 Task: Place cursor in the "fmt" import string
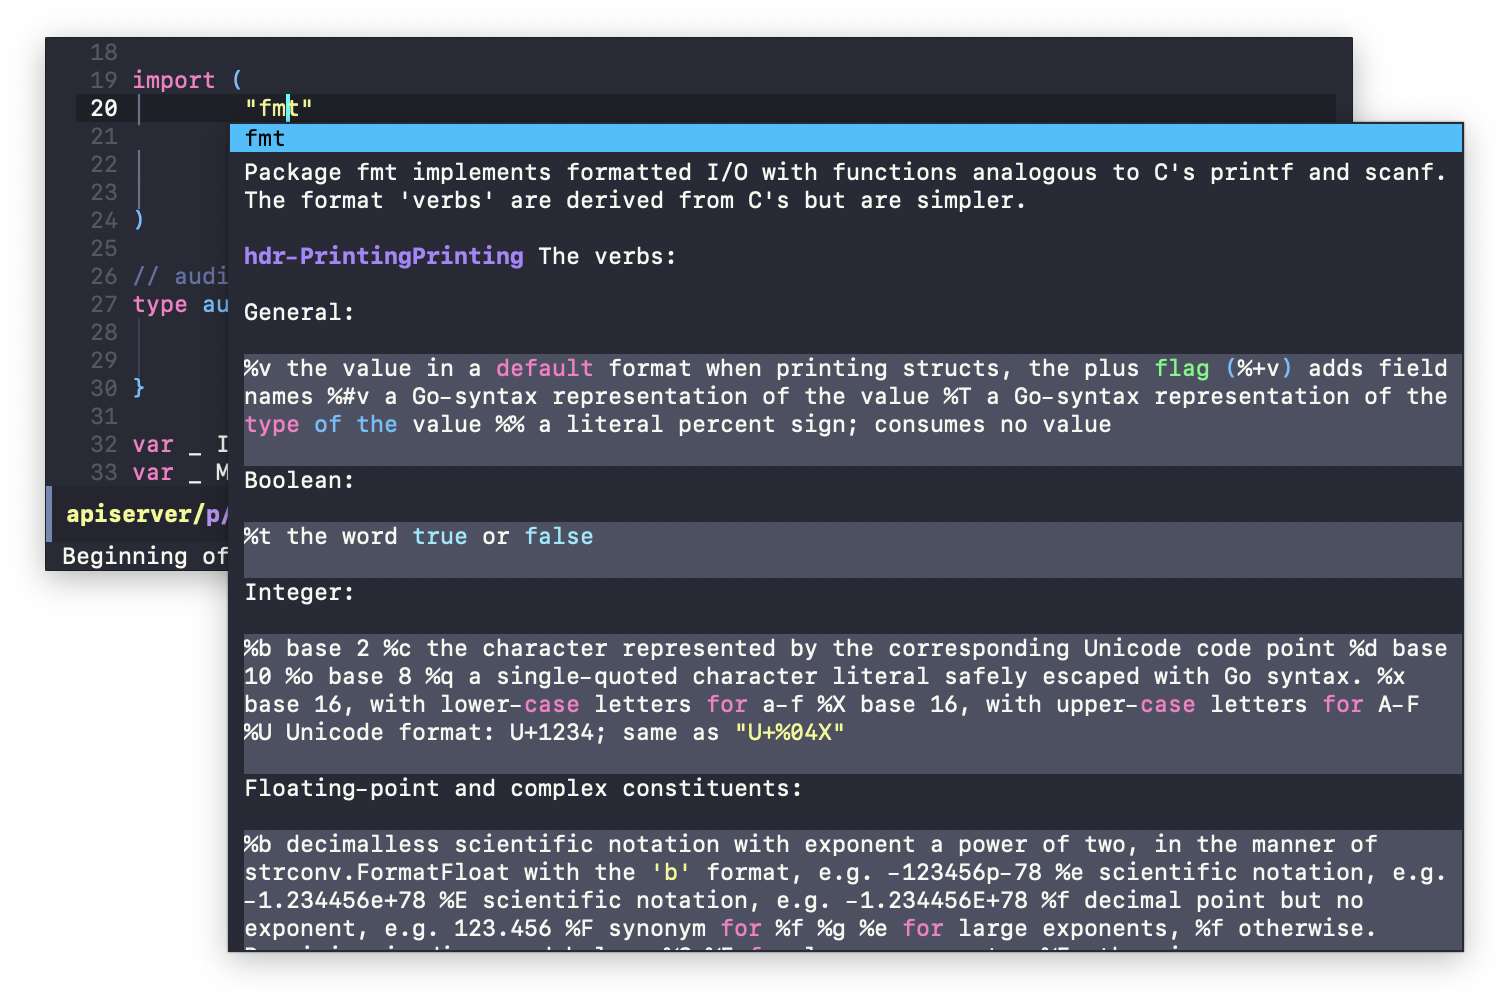pos(278,108)
